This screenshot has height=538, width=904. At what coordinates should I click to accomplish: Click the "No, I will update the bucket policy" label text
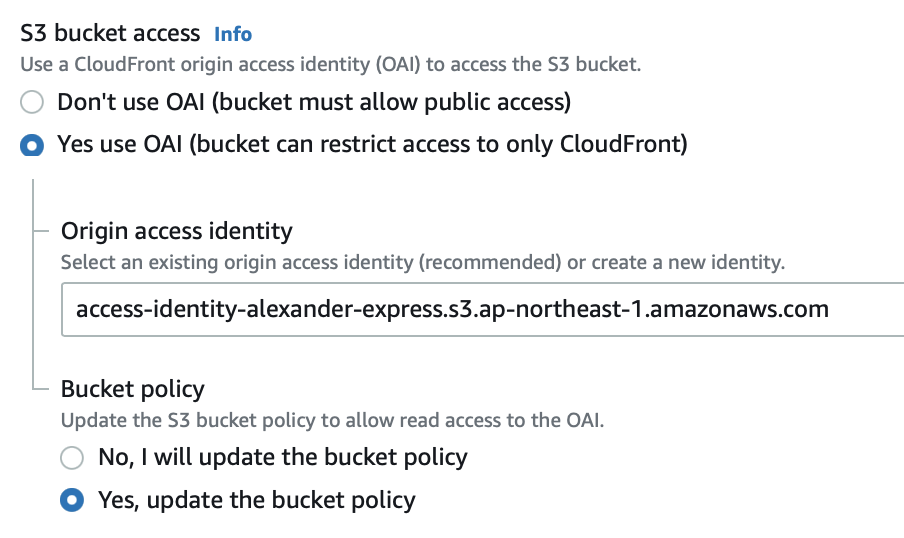[x=283, y=458]
